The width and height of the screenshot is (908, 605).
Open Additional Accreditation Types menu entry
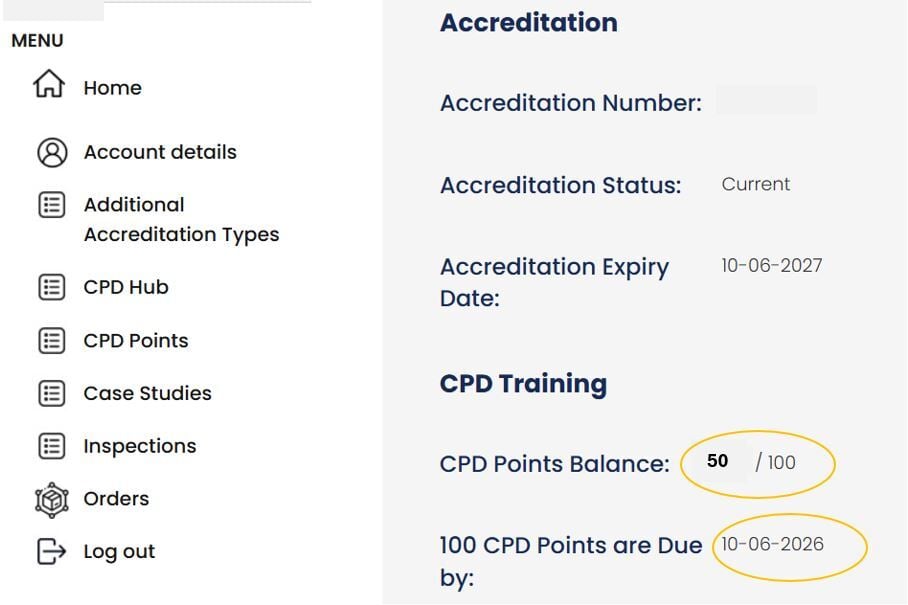pos(181,219)
